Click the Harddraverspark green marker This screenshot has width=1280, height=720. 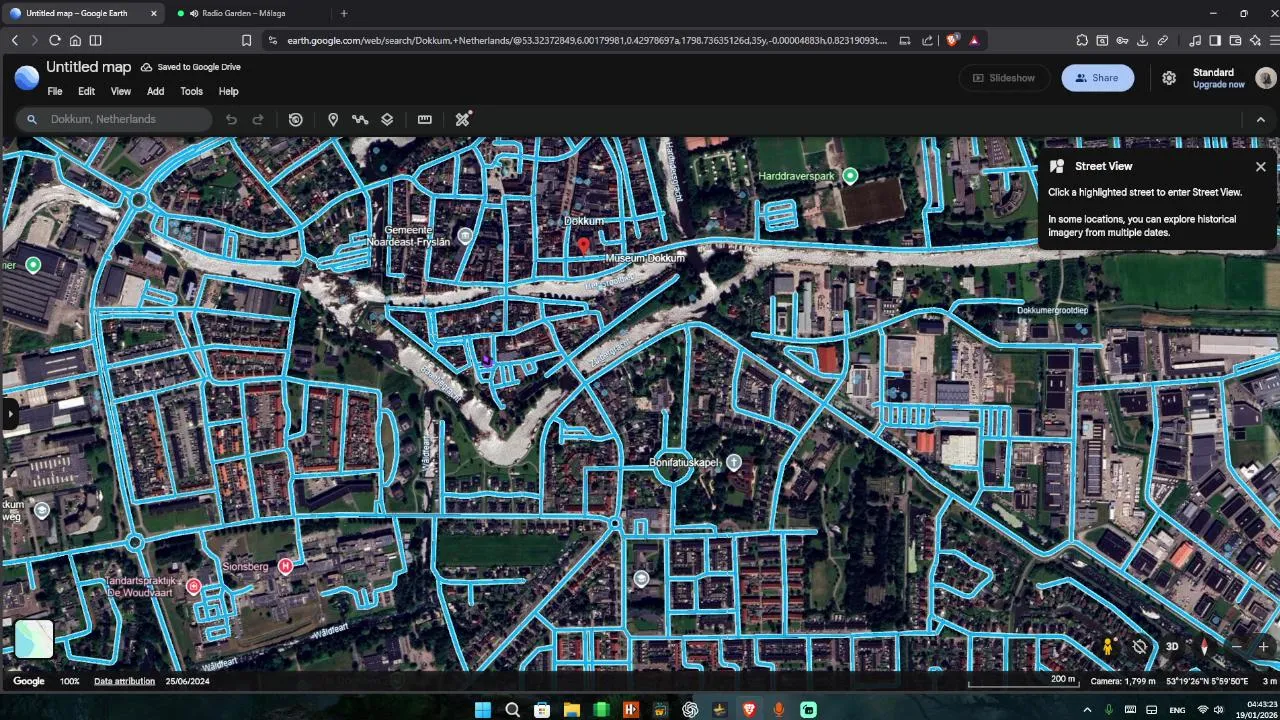pyautogui.click(x=850, y=176)
